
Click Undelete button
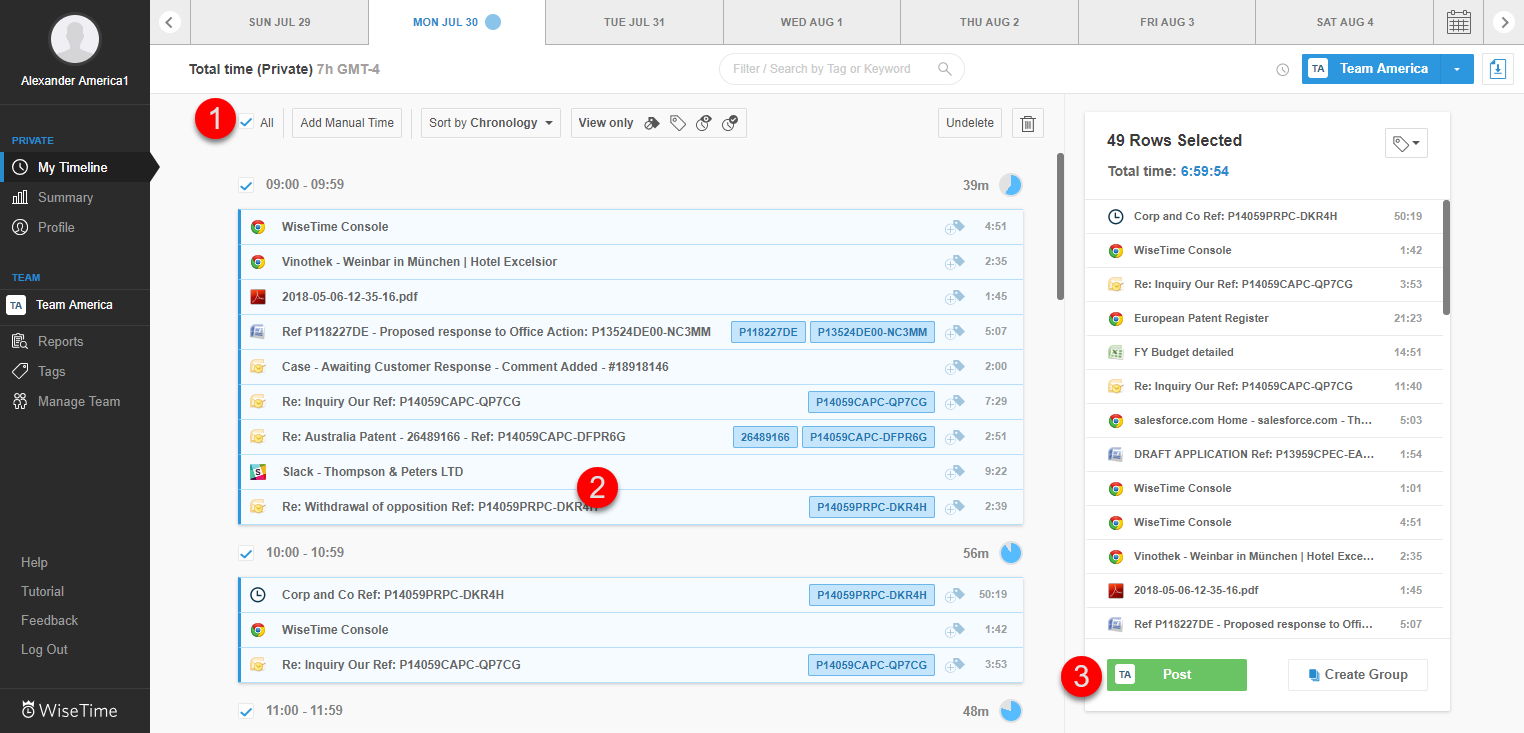coord(970,123)
